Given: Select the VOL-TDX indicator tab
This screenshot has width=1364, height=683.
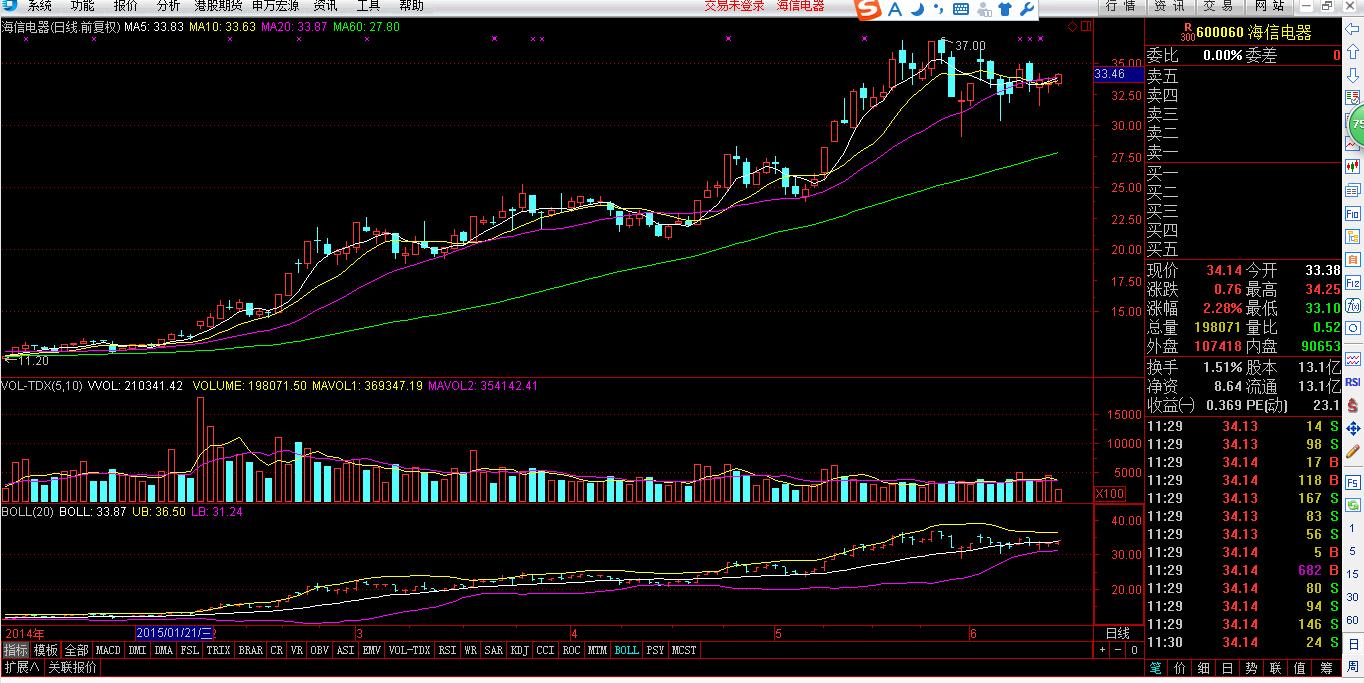Looking at the screenshot, I should [x=409, y=650].
